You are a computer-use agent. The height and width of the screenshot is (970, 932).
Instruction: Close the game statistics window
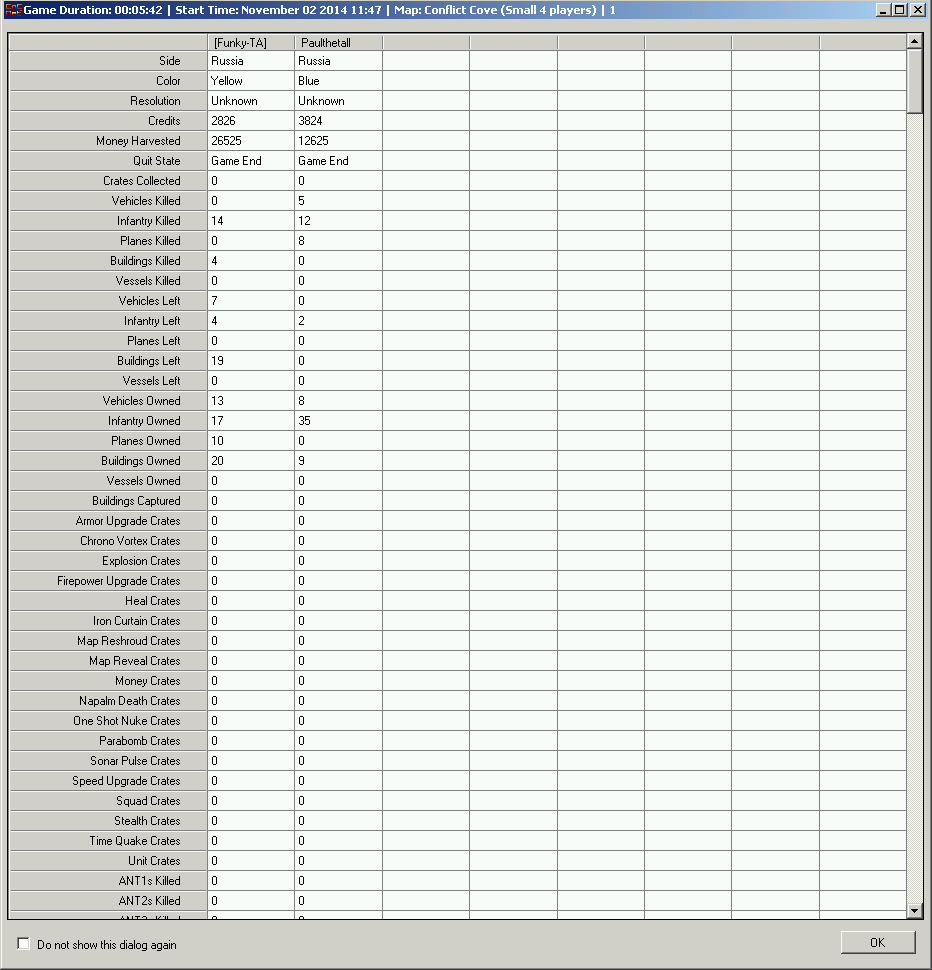(919, 10)
